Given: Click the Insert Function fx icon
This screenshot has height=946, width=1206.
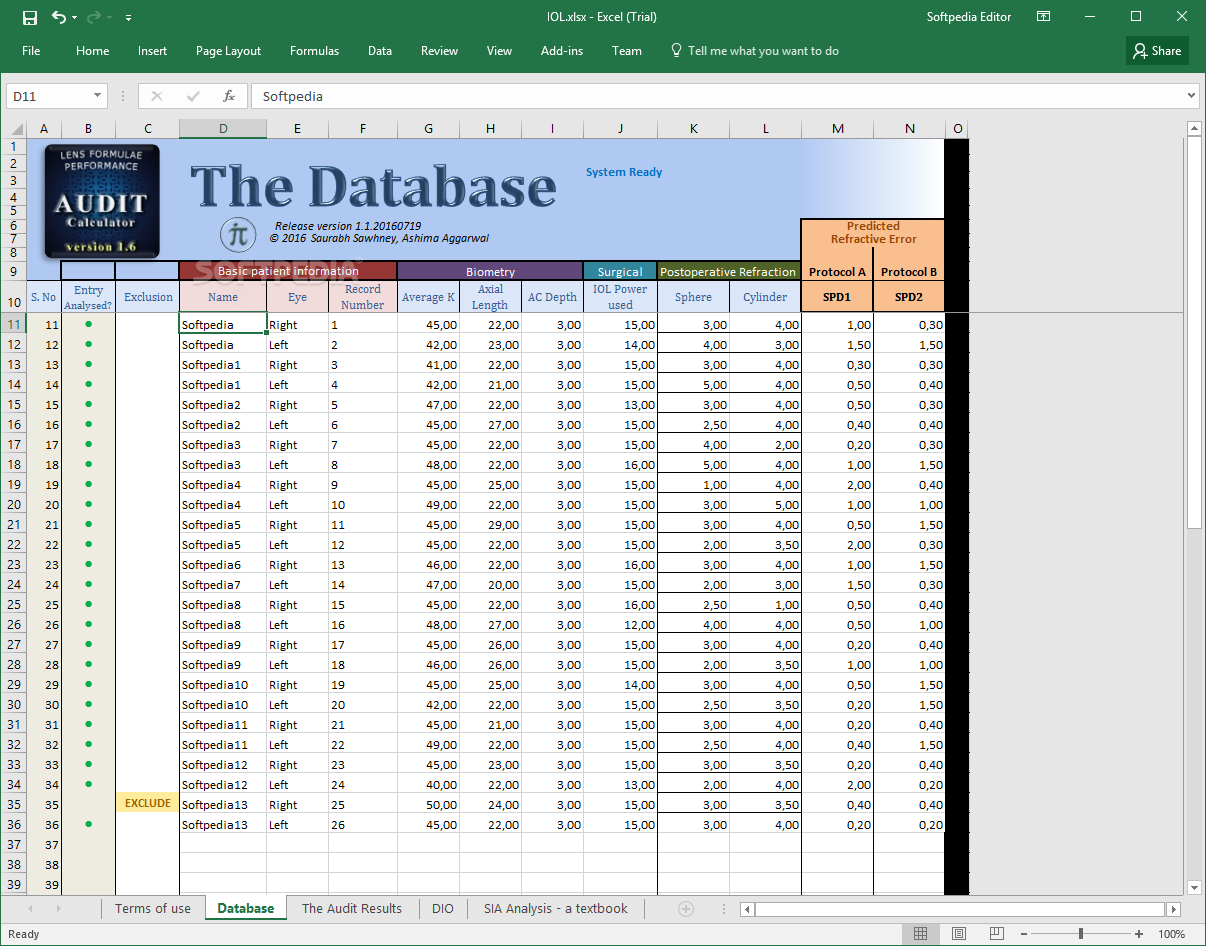Looking at the screenshot, I should pos(229,96).
